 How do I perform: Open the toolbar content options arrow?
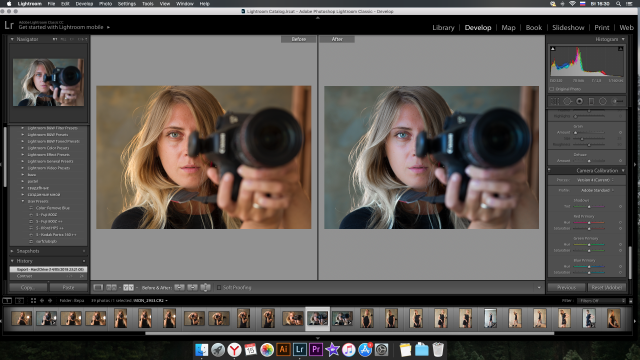(x=539, y=287)
